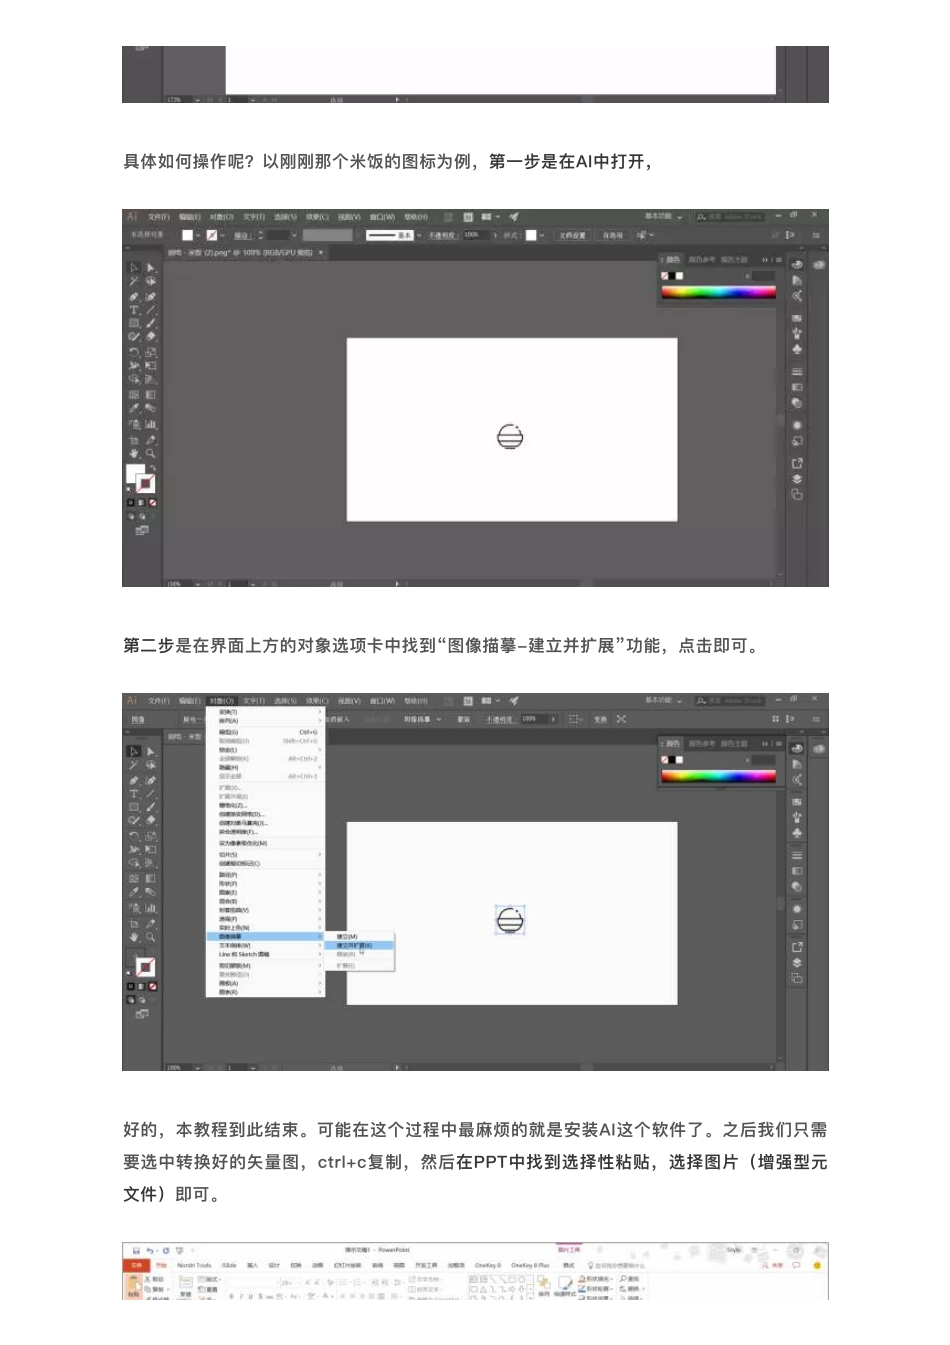The image size is (950, 1345).
Task: Open the 不透明度 100% dropdown in upper Illustrator
Action: pyautogui.click(x=494, y=235)
